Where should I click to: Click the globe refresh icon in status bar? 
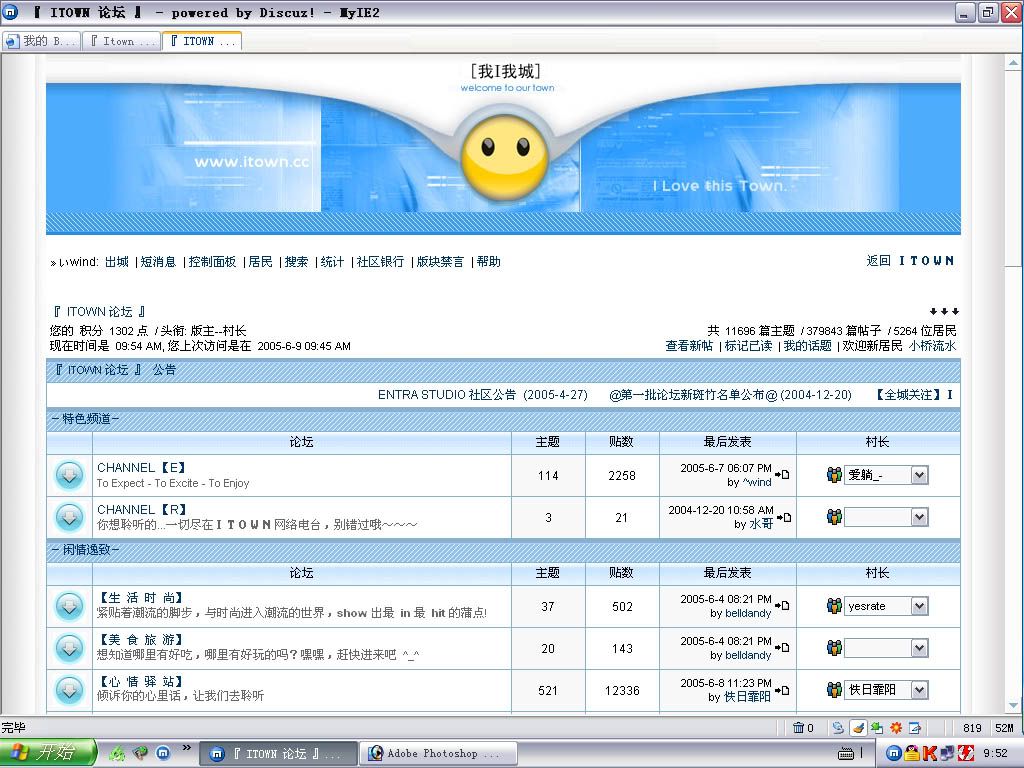coord(838,728)
